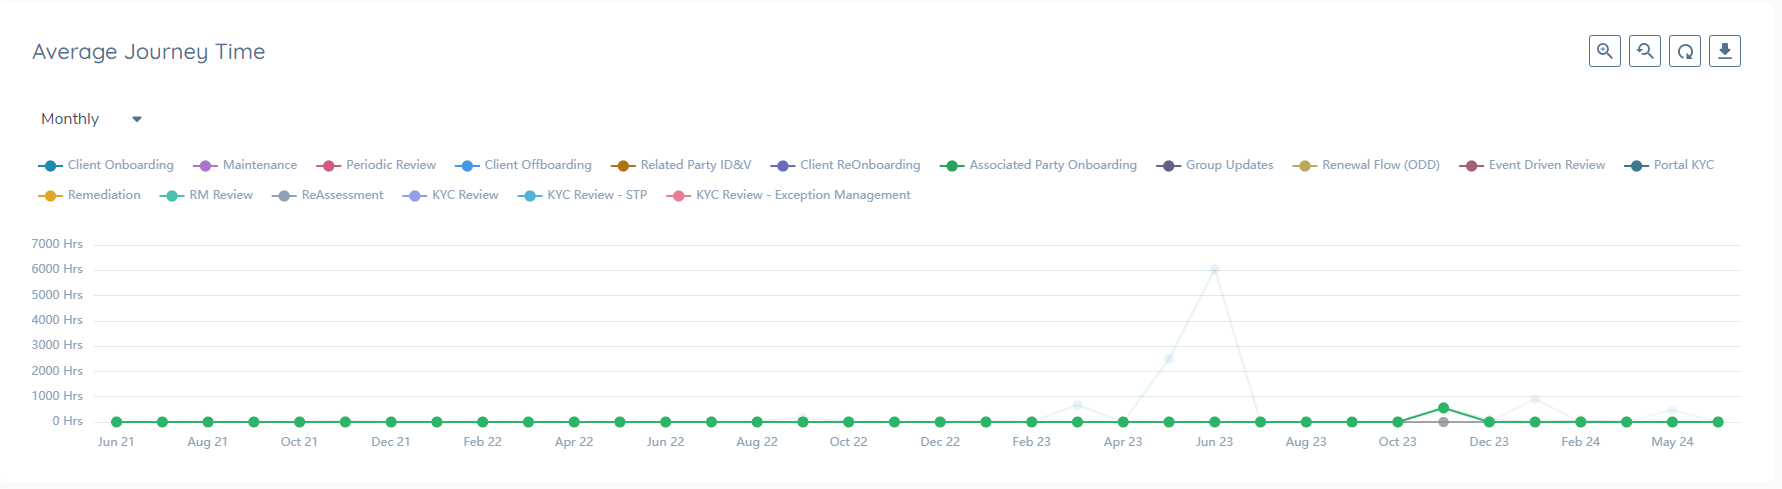Toggle KYC Review - Exception Management series
Screen dimensions: 1782x489
[802, 195]
